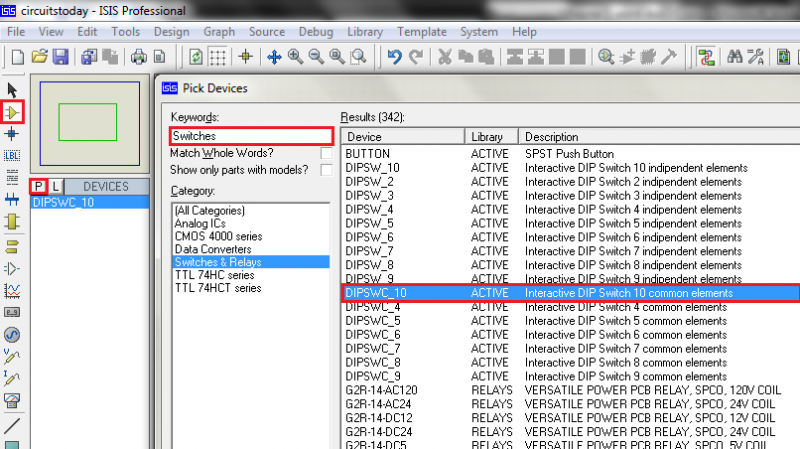The height and width of the screenshot is (449, 800).
Task: Enable Match Whole Words checkbox
Action: click(327, 153)
